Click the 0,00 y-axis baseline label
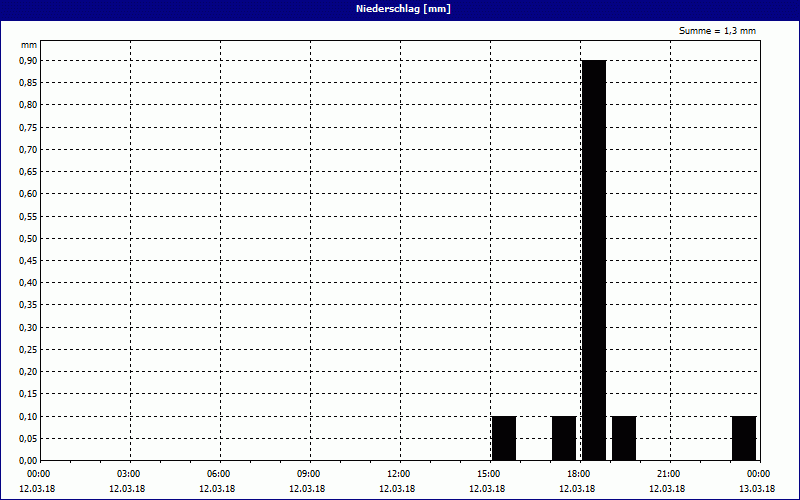The height and width of the screenshot is (500, 800). coord(29,461)
